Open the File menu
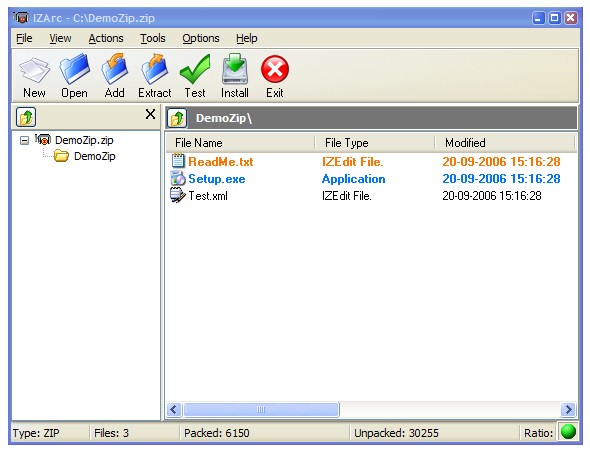This screenshot has width=590, height=450. point(24,38)
